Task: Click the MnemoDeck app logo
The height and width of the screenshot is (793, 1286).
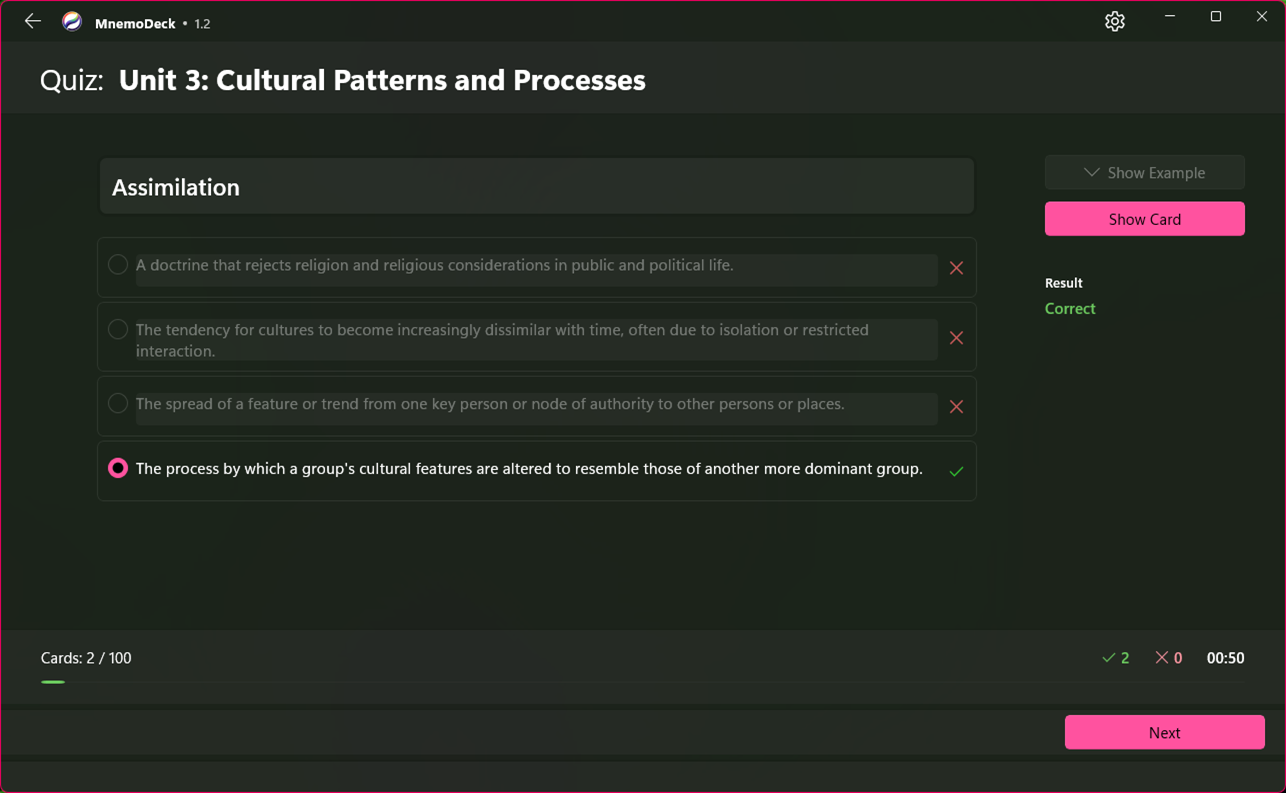Action: point(72,22)
